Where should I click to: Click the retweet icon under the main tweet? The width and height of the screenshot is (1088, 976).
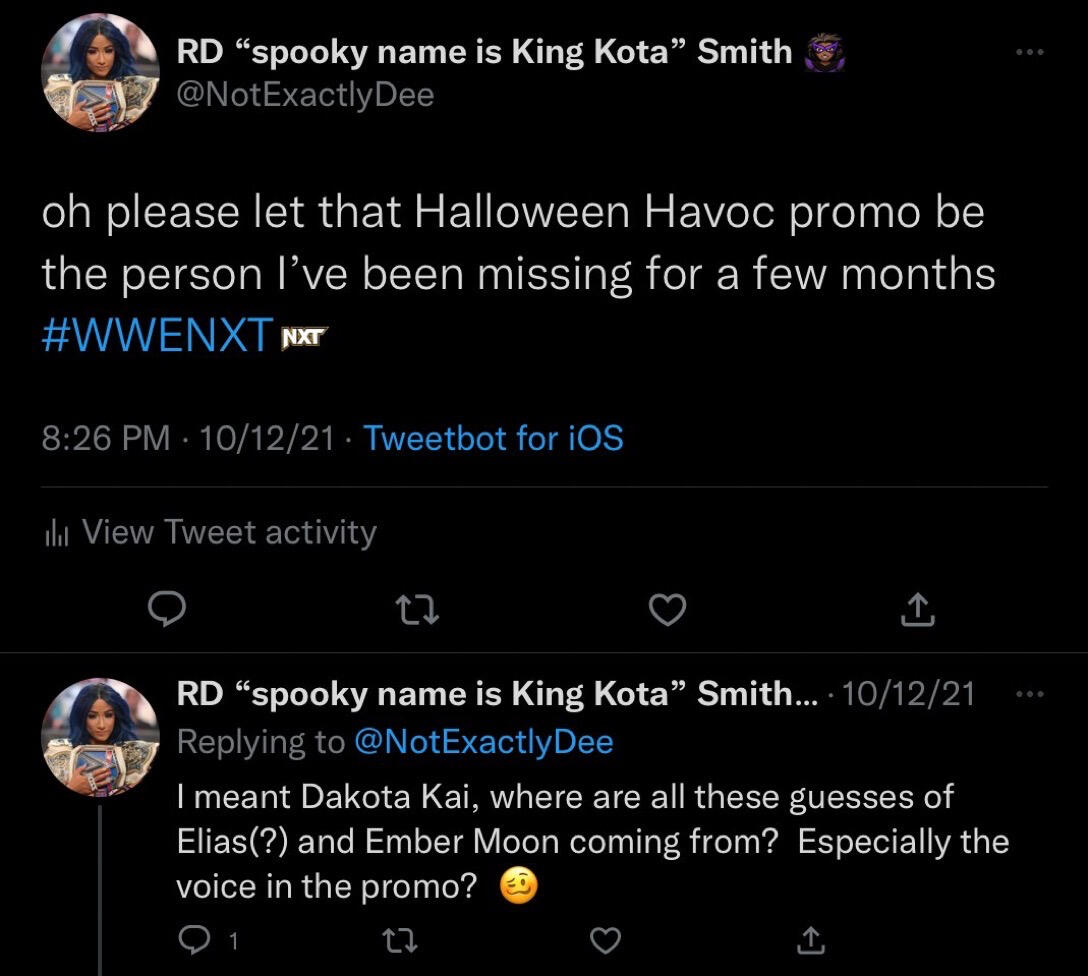[x=417, y=610]
